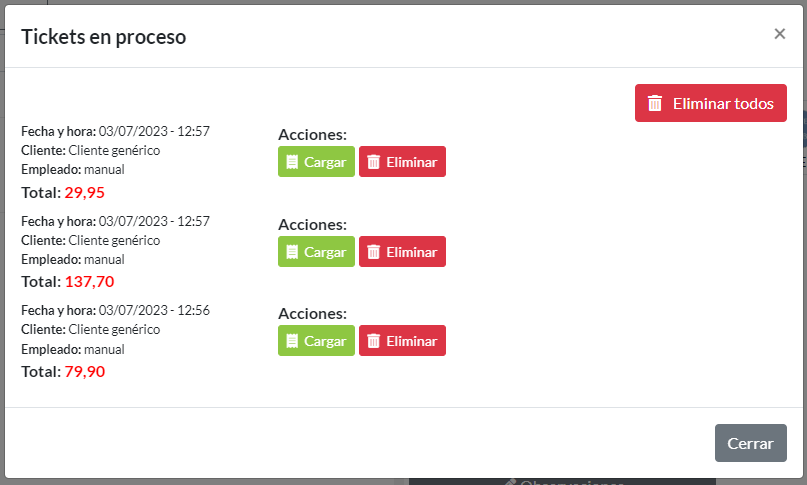The height and width of the screenshot is (485, 807).
Task: Click Acciones label of the 29,95 ticket
Action: [312, 135]
